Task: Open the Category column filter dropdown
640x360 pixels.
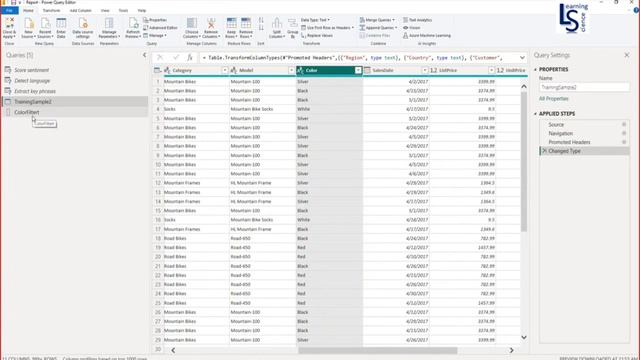Action: click(x=224, y=71)
